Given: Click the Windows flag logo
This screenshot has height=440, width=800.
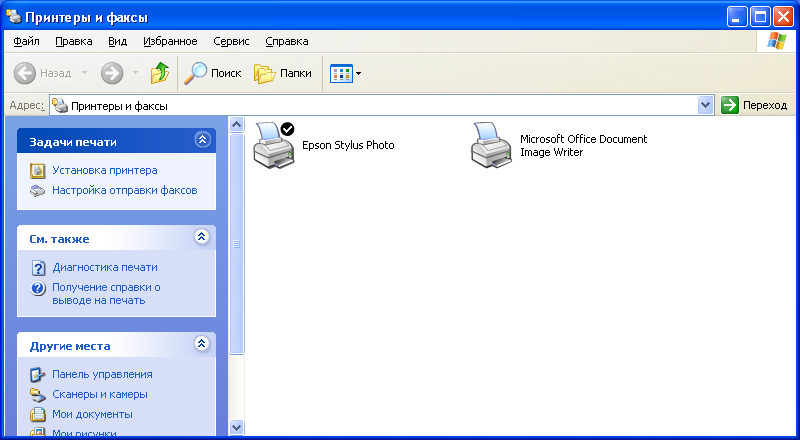Looking at the screenshot, I should 777,41.
